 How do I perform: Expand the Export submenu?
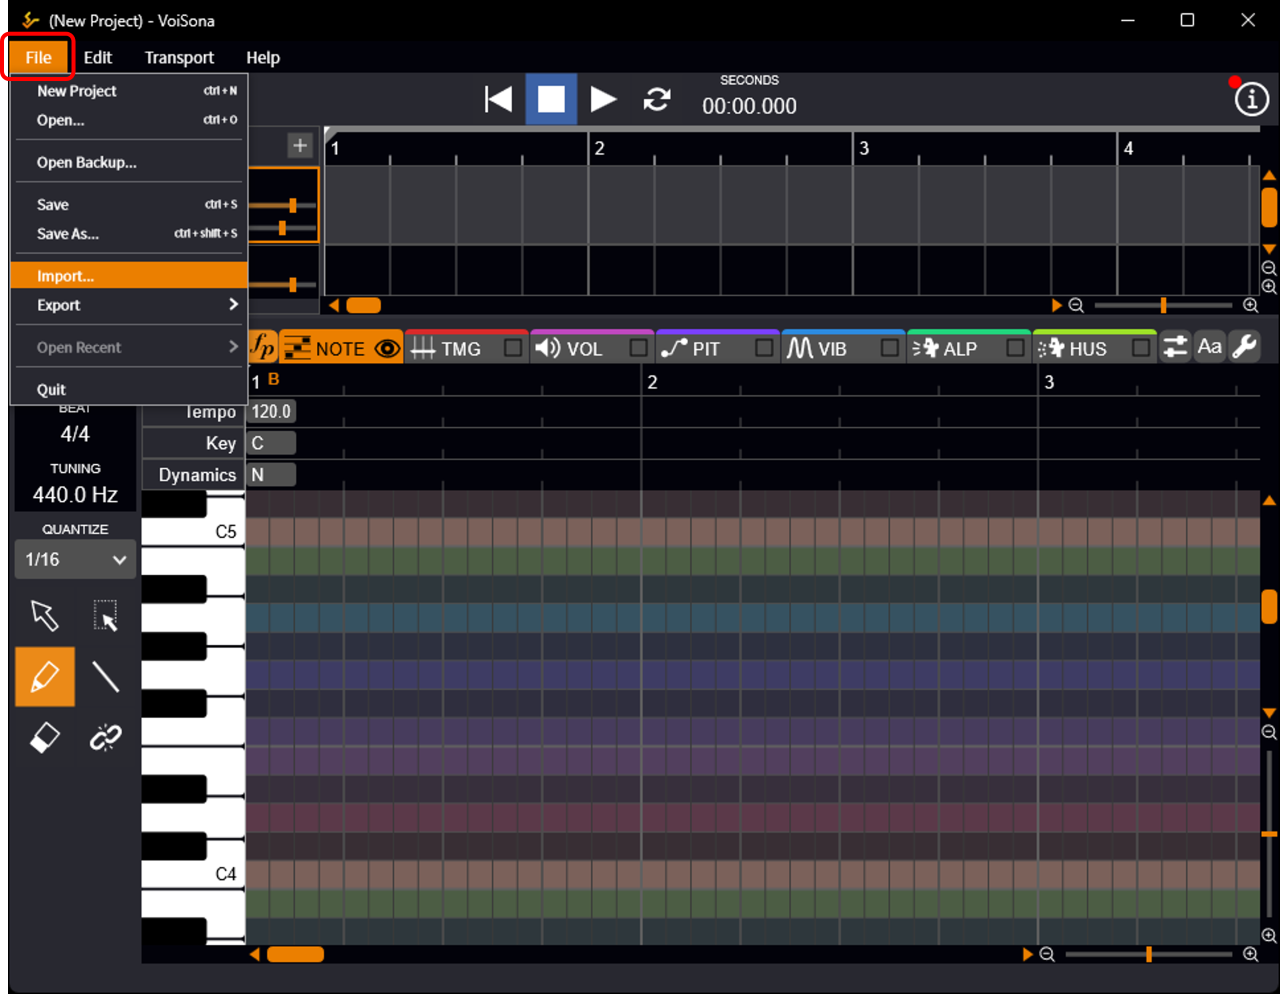click(x=128, y=305)
